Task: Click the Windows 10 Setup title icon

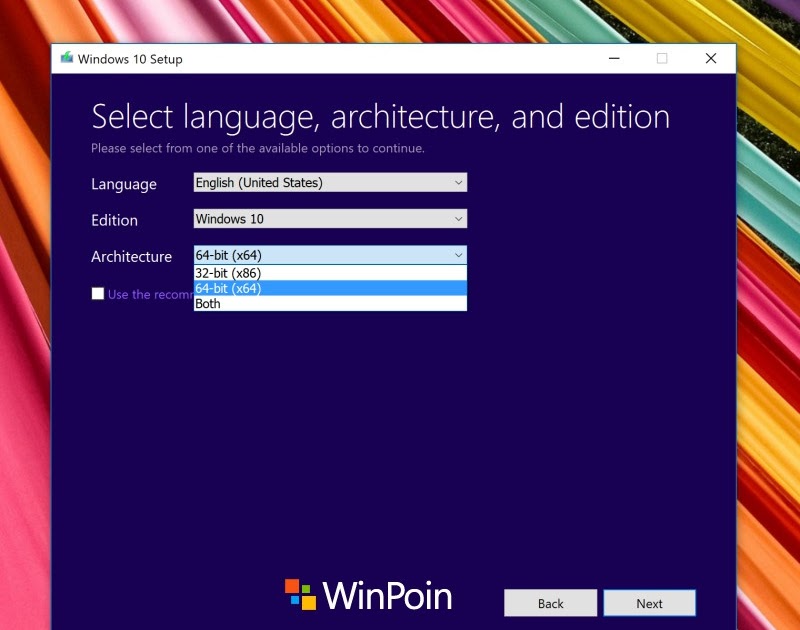Action: coord(67,58)
